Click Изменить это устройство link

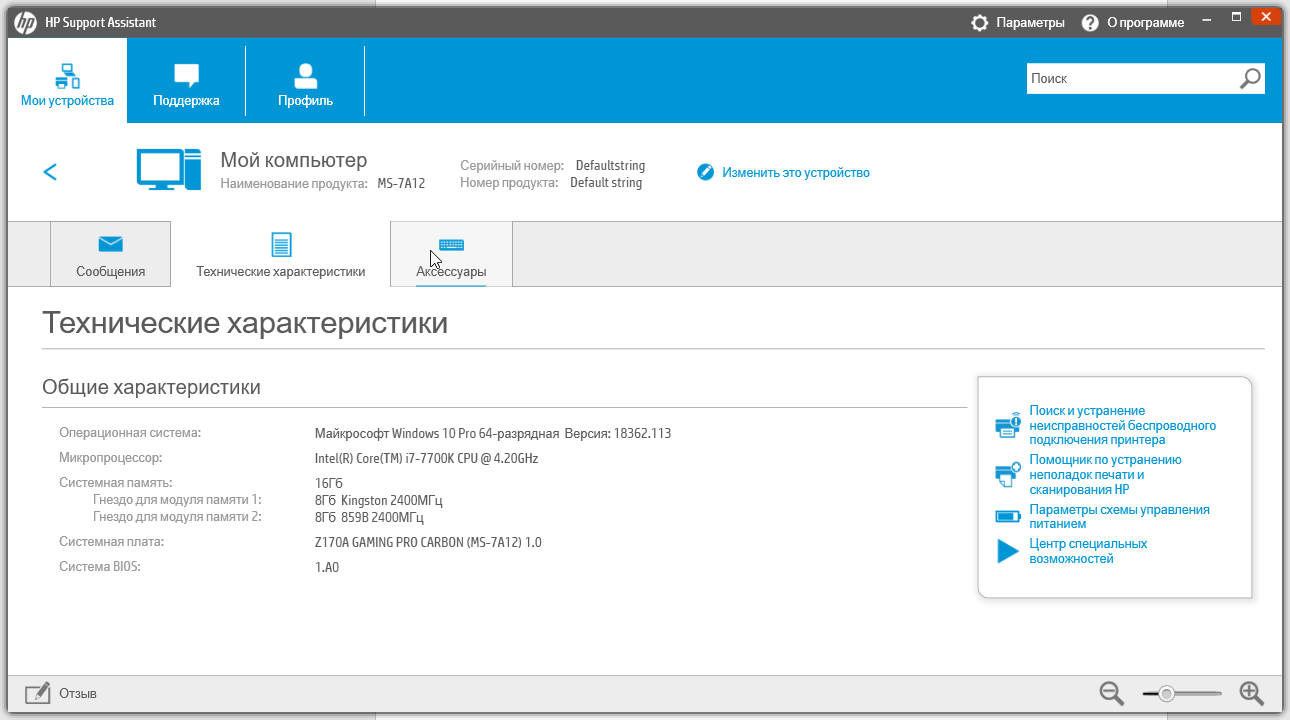(796, 172)
